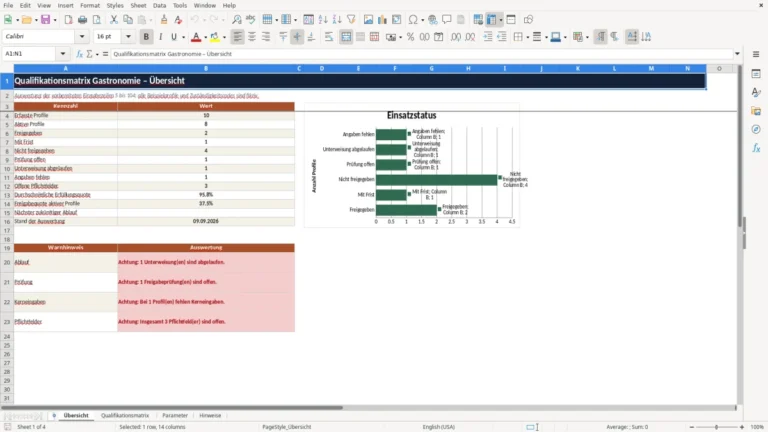Select row 24 header
The width and height of the screenshot is (768, 432).
[7, 336]
